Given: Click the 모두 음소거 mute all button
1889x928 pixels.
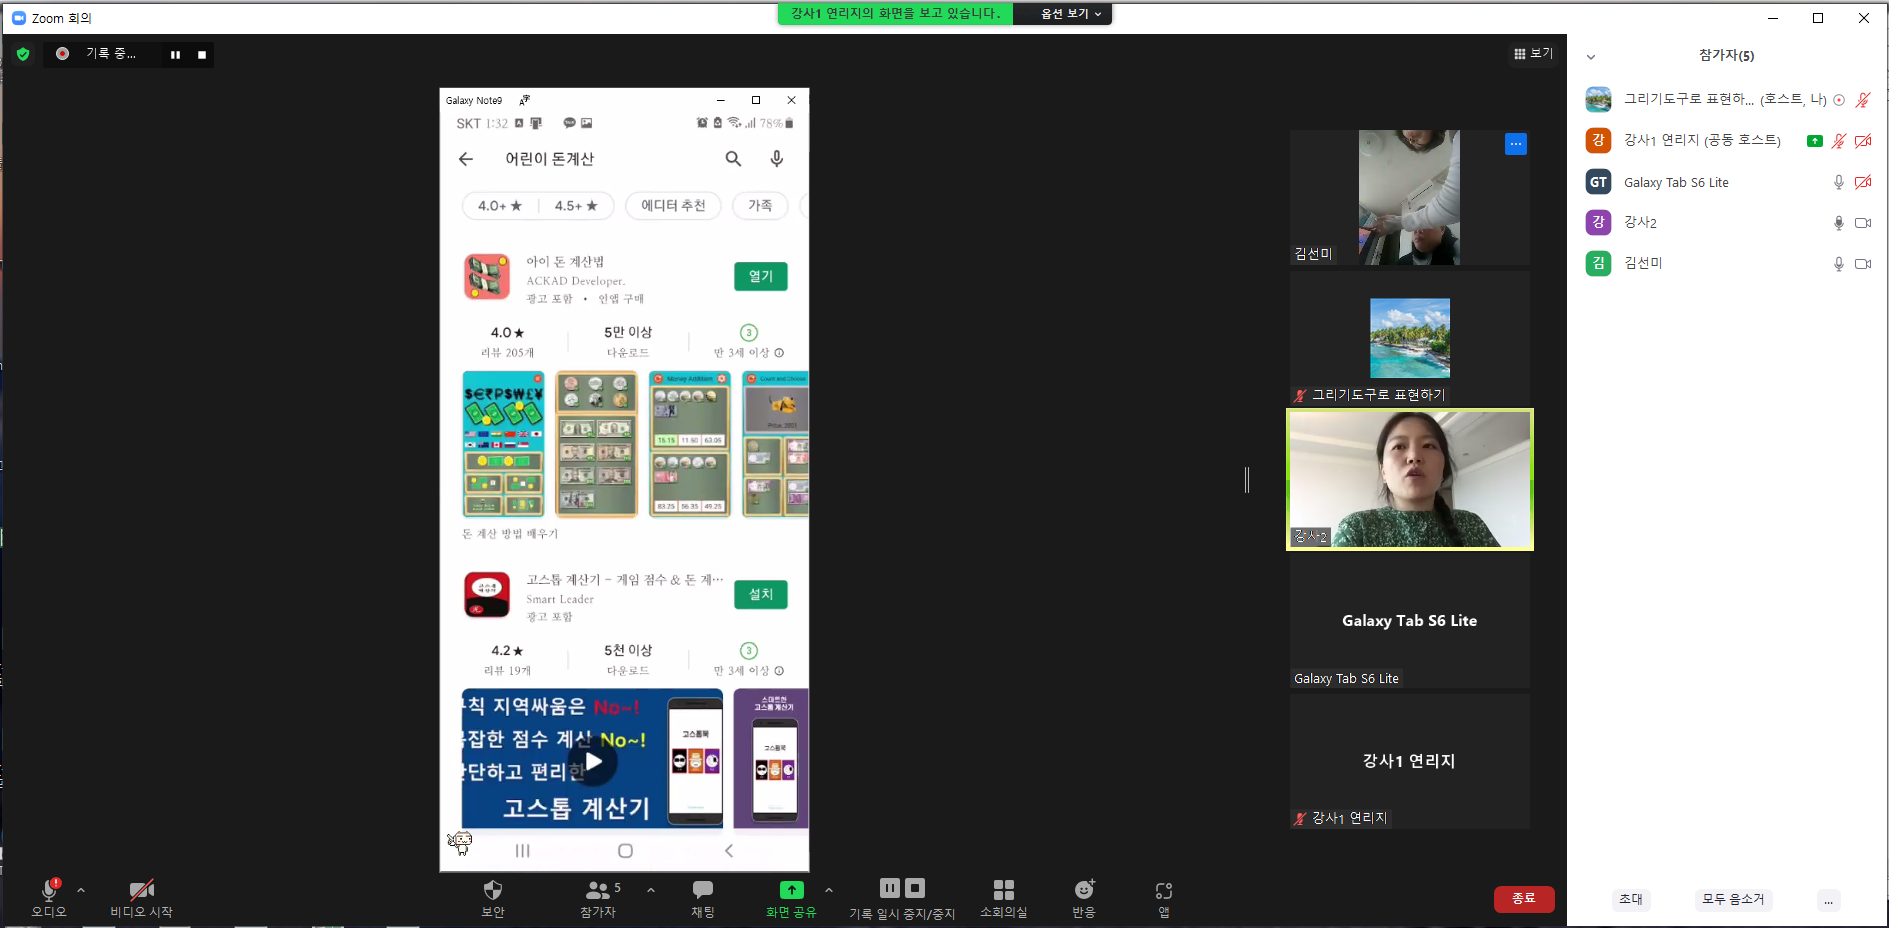Looking at the screenshot, I should pyautogui.click(x=1733, y=899).
